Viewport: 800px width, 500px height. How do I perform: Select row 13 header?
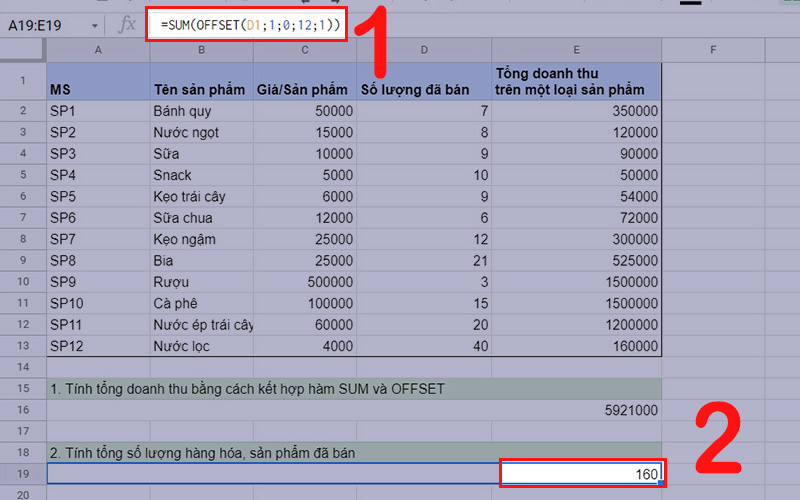click(23, 345)
